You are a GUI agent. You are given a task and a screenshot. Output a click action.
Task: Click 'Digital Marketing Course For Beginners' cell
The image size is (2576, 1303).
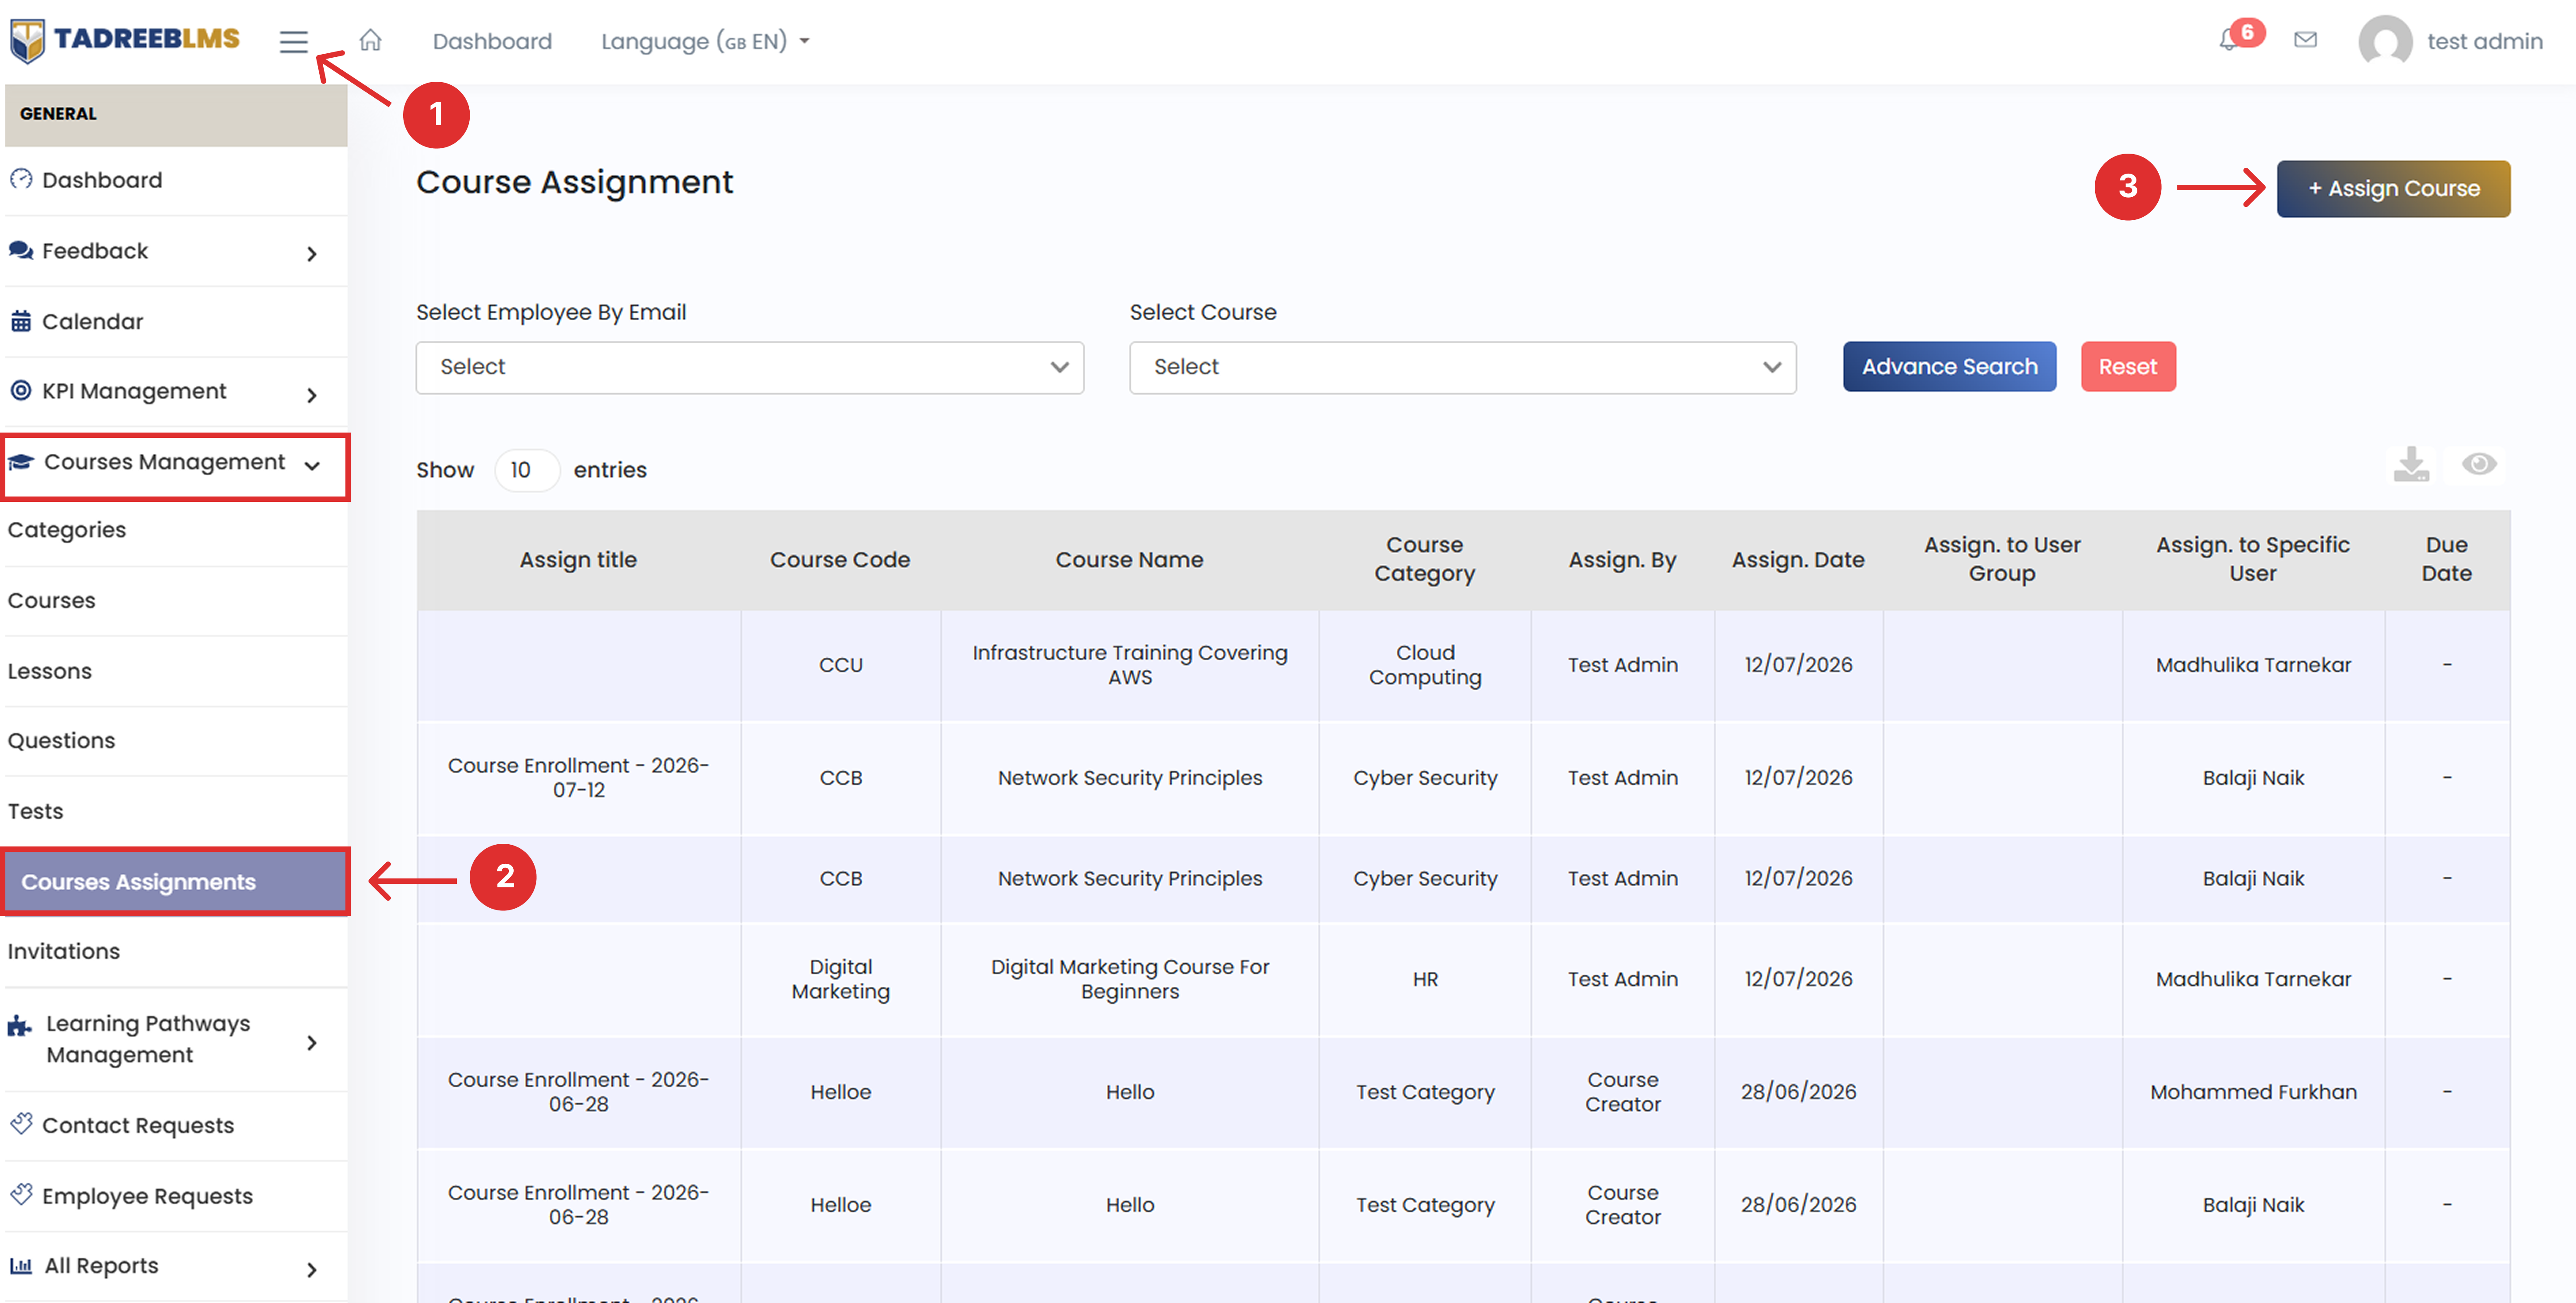tap(1129, 979)
